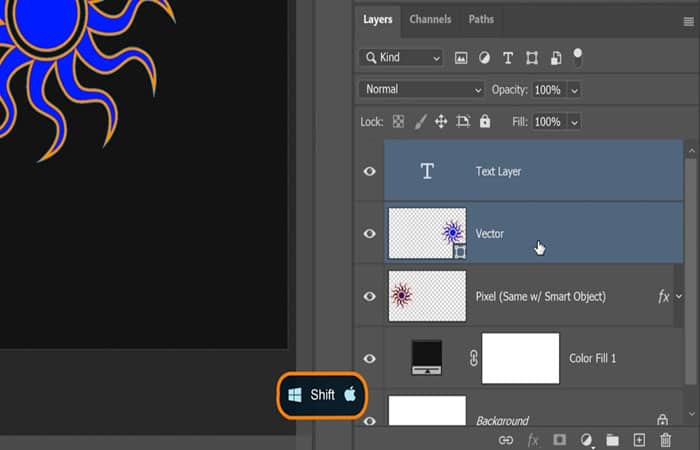Open the Kind filter type dropdown
This screenshot has width=700, height=450.
click(x=401, y=58)
